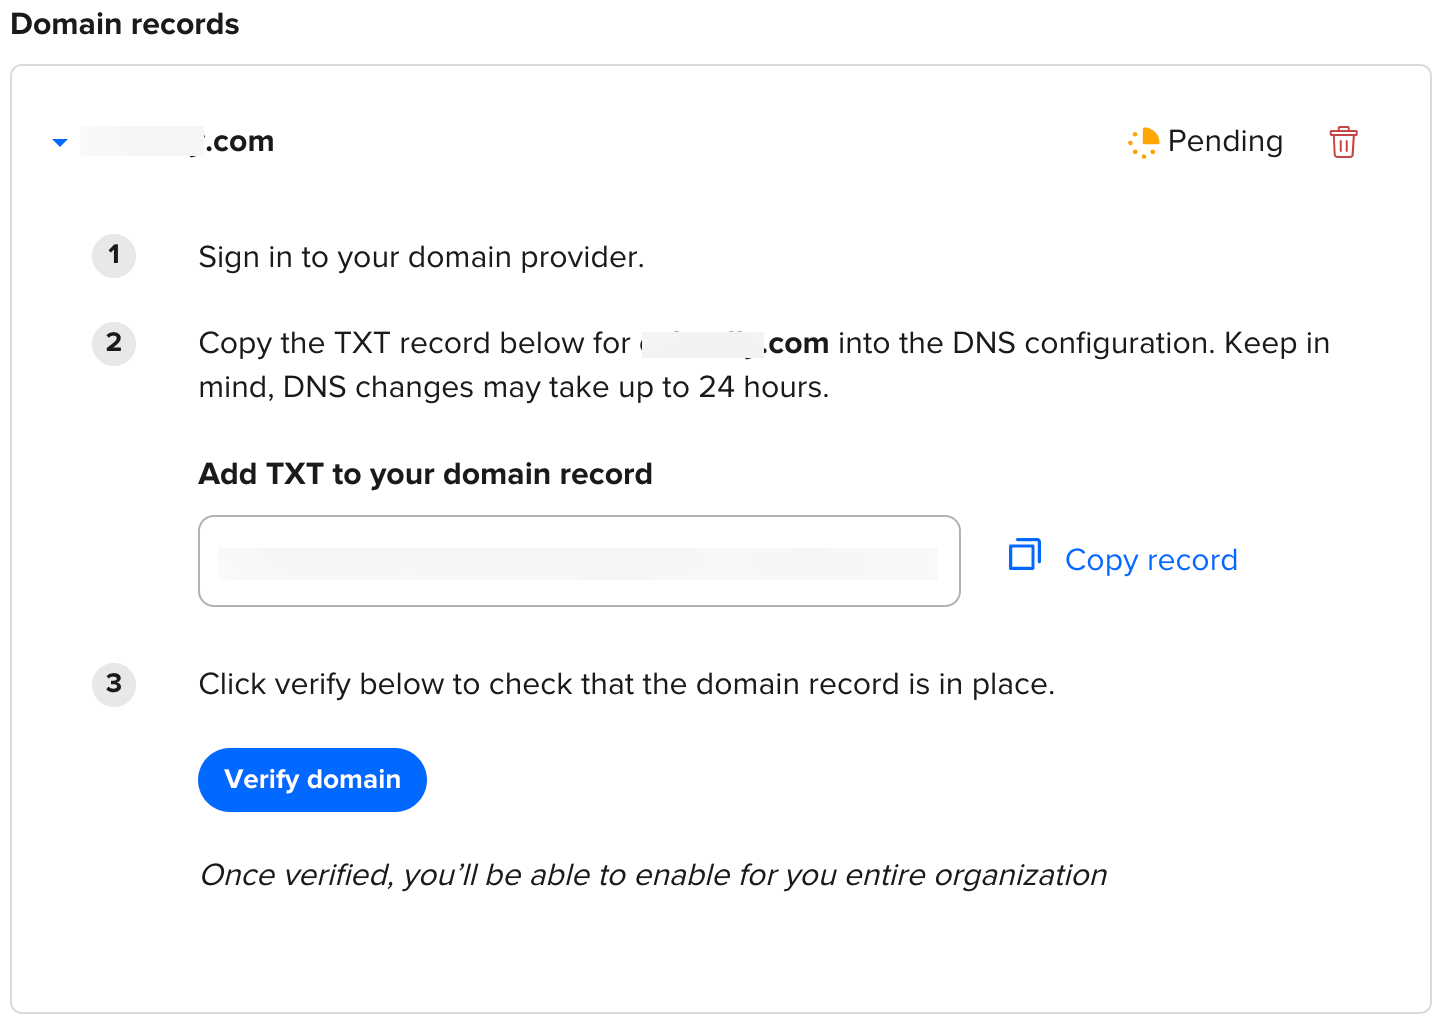
Task: Click the once verified italic note
Action: pyautogui.click(x=652, y=874)
